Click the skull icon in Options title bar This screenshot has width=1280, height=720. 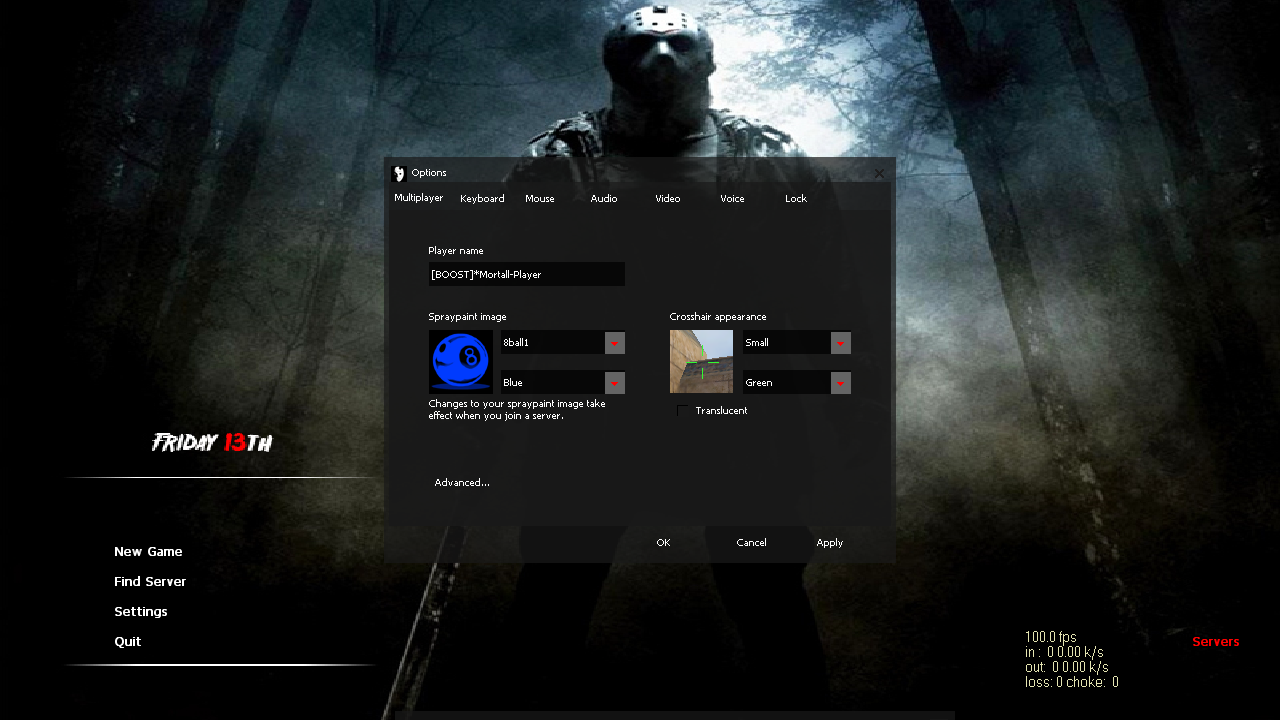tap(399, 173)
